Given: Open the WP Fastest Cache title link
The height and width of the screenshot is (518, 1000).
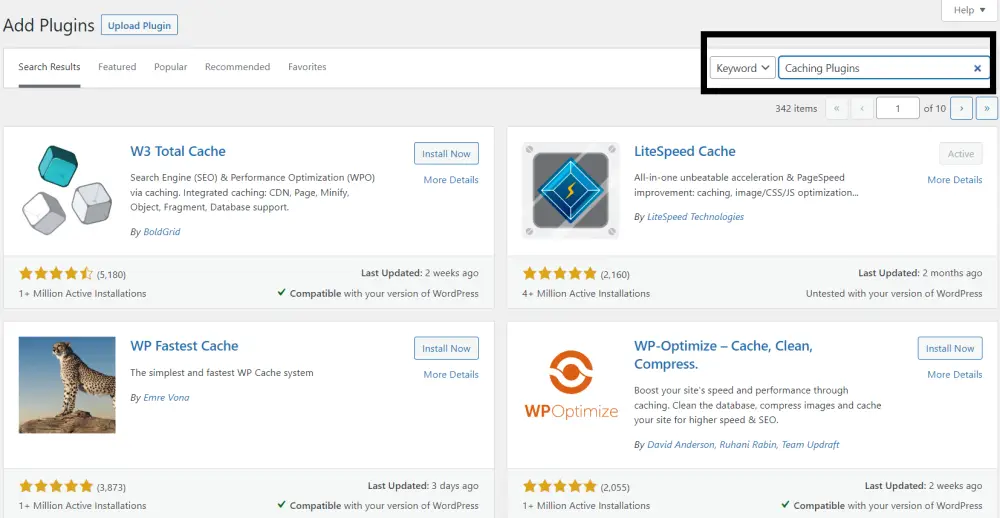Looking at the screenshot, I should 184,346.
